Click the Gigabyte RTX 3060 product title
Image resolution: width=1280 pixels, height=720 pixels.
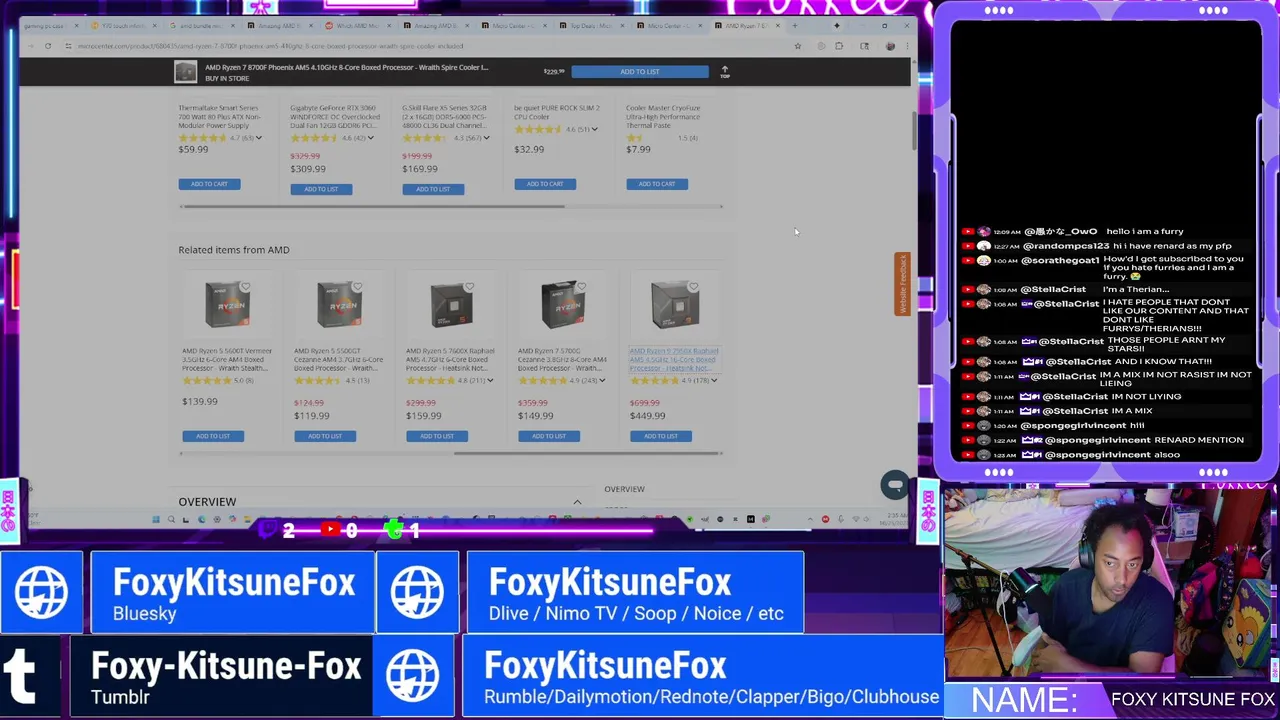pyautogui.click(x=335, y=117)
